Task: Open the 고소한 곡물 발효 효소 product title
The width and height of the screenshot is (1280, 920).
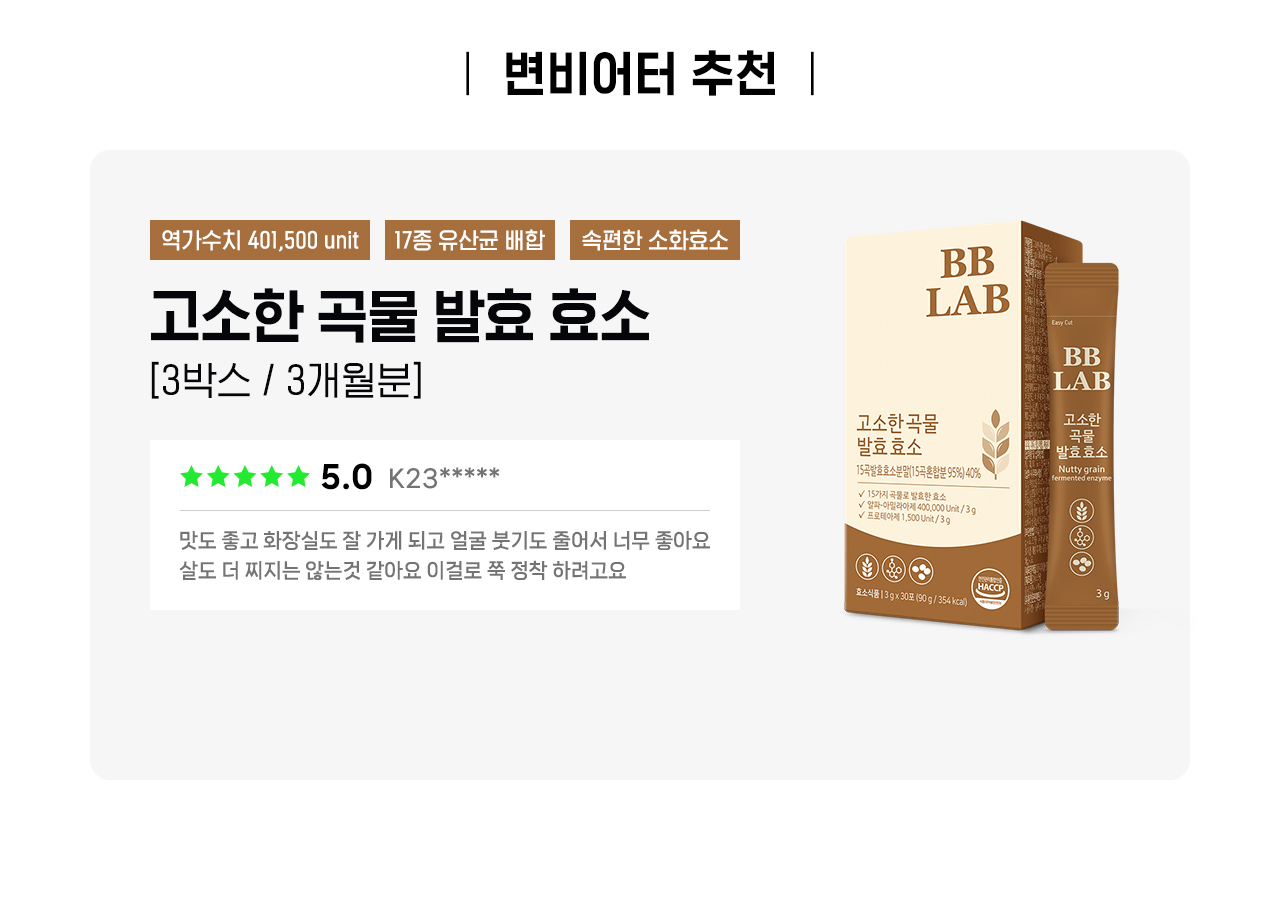Action: click(x=400, y=316)
